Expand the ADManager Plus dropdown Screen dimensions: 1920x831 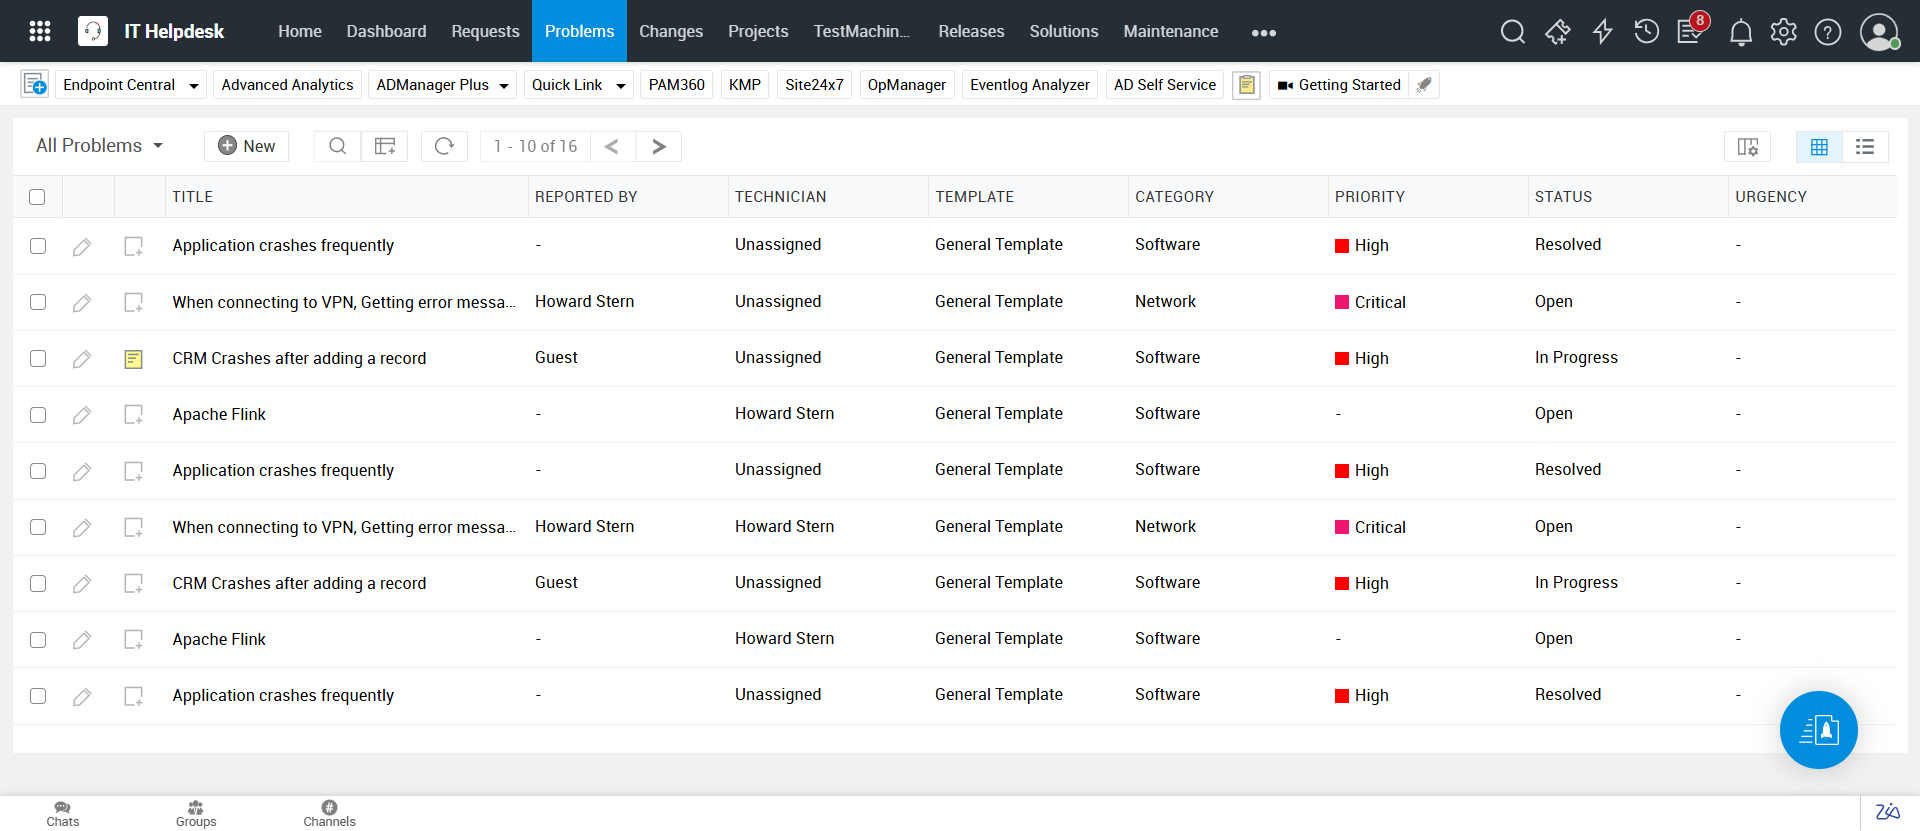coord(503,86)
